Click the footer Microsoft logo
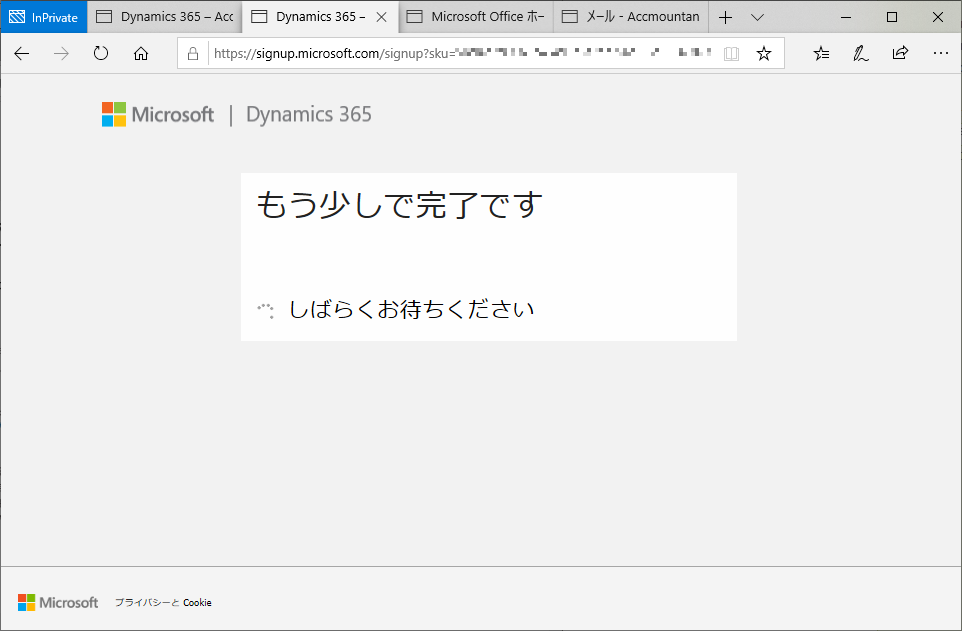The height and width of the screenshot is (631, 962). pyautogui.click(x=58, y=603)
